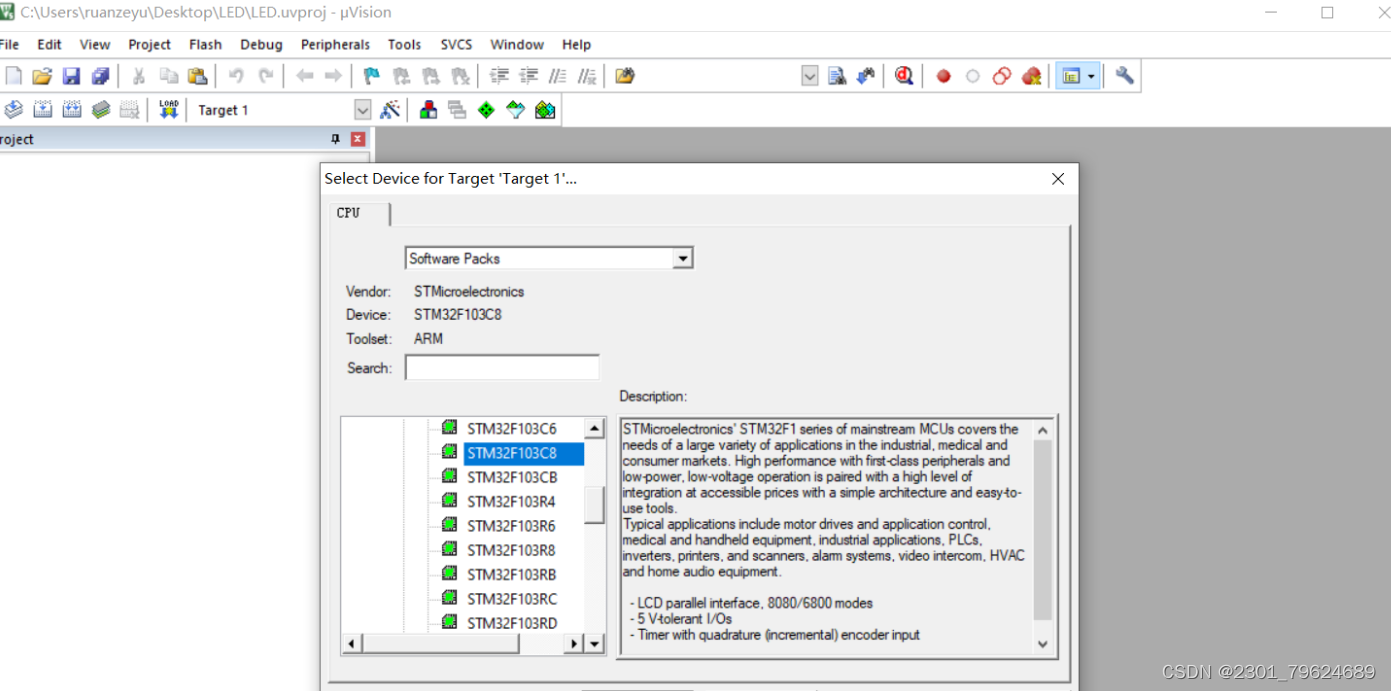
Task: Close the Project panel
Action: pyautogui.click(x=358, y=139)
